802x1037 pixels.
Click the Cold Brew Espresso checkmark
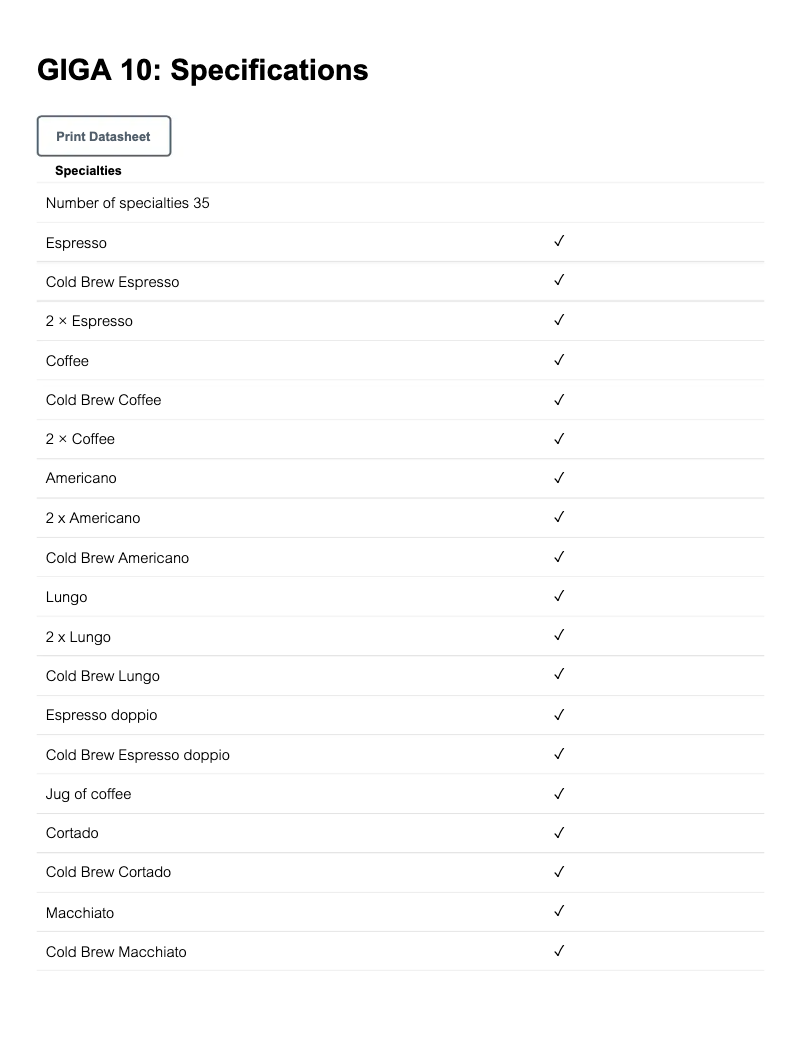559,281
